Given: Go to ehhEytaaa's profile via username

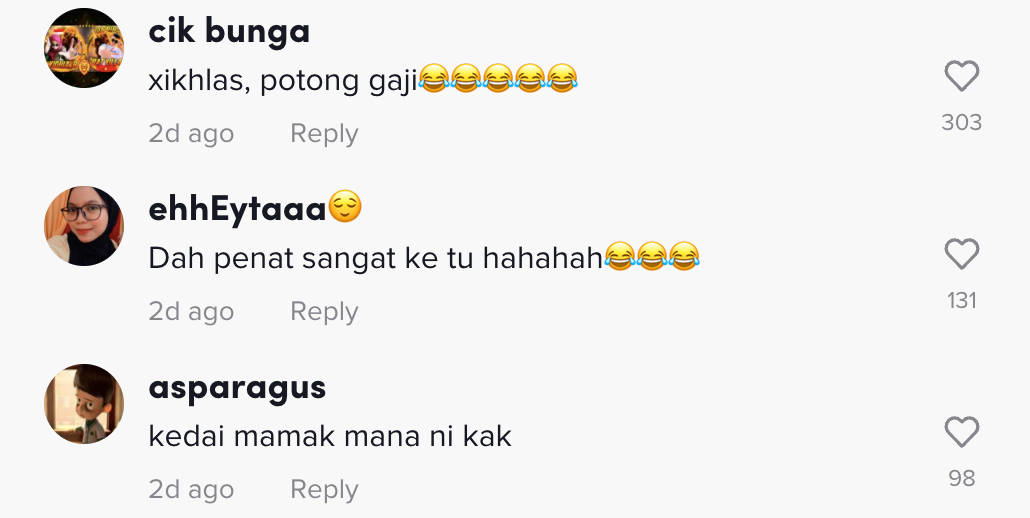Looking at the screenshot, I should click(x=238, y=209).
